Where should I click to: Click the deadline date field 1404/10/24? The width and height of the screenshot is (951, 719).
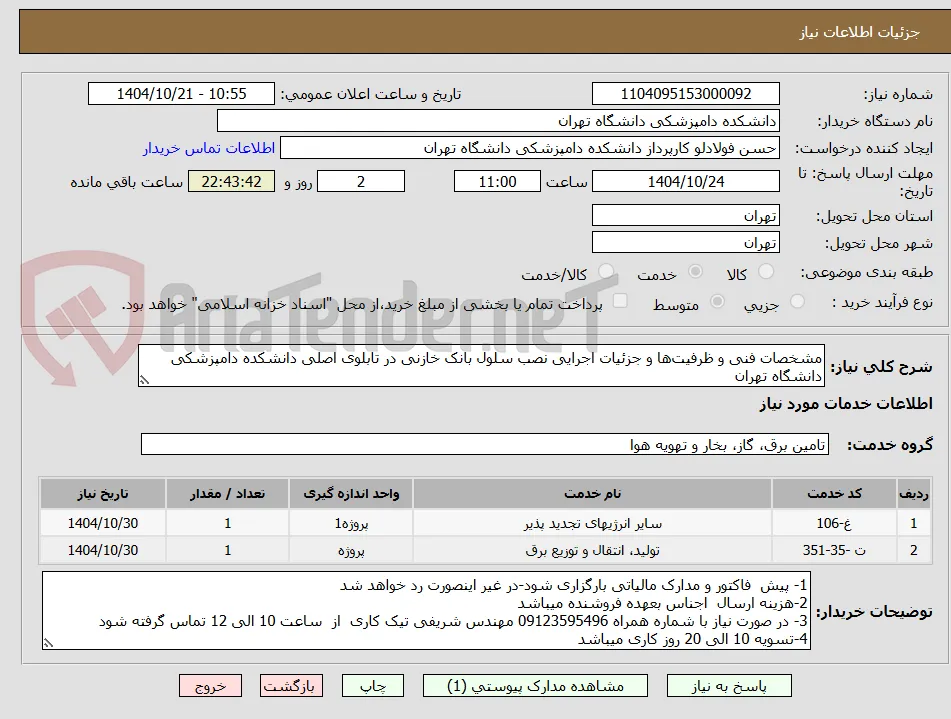tap(685, 181)
